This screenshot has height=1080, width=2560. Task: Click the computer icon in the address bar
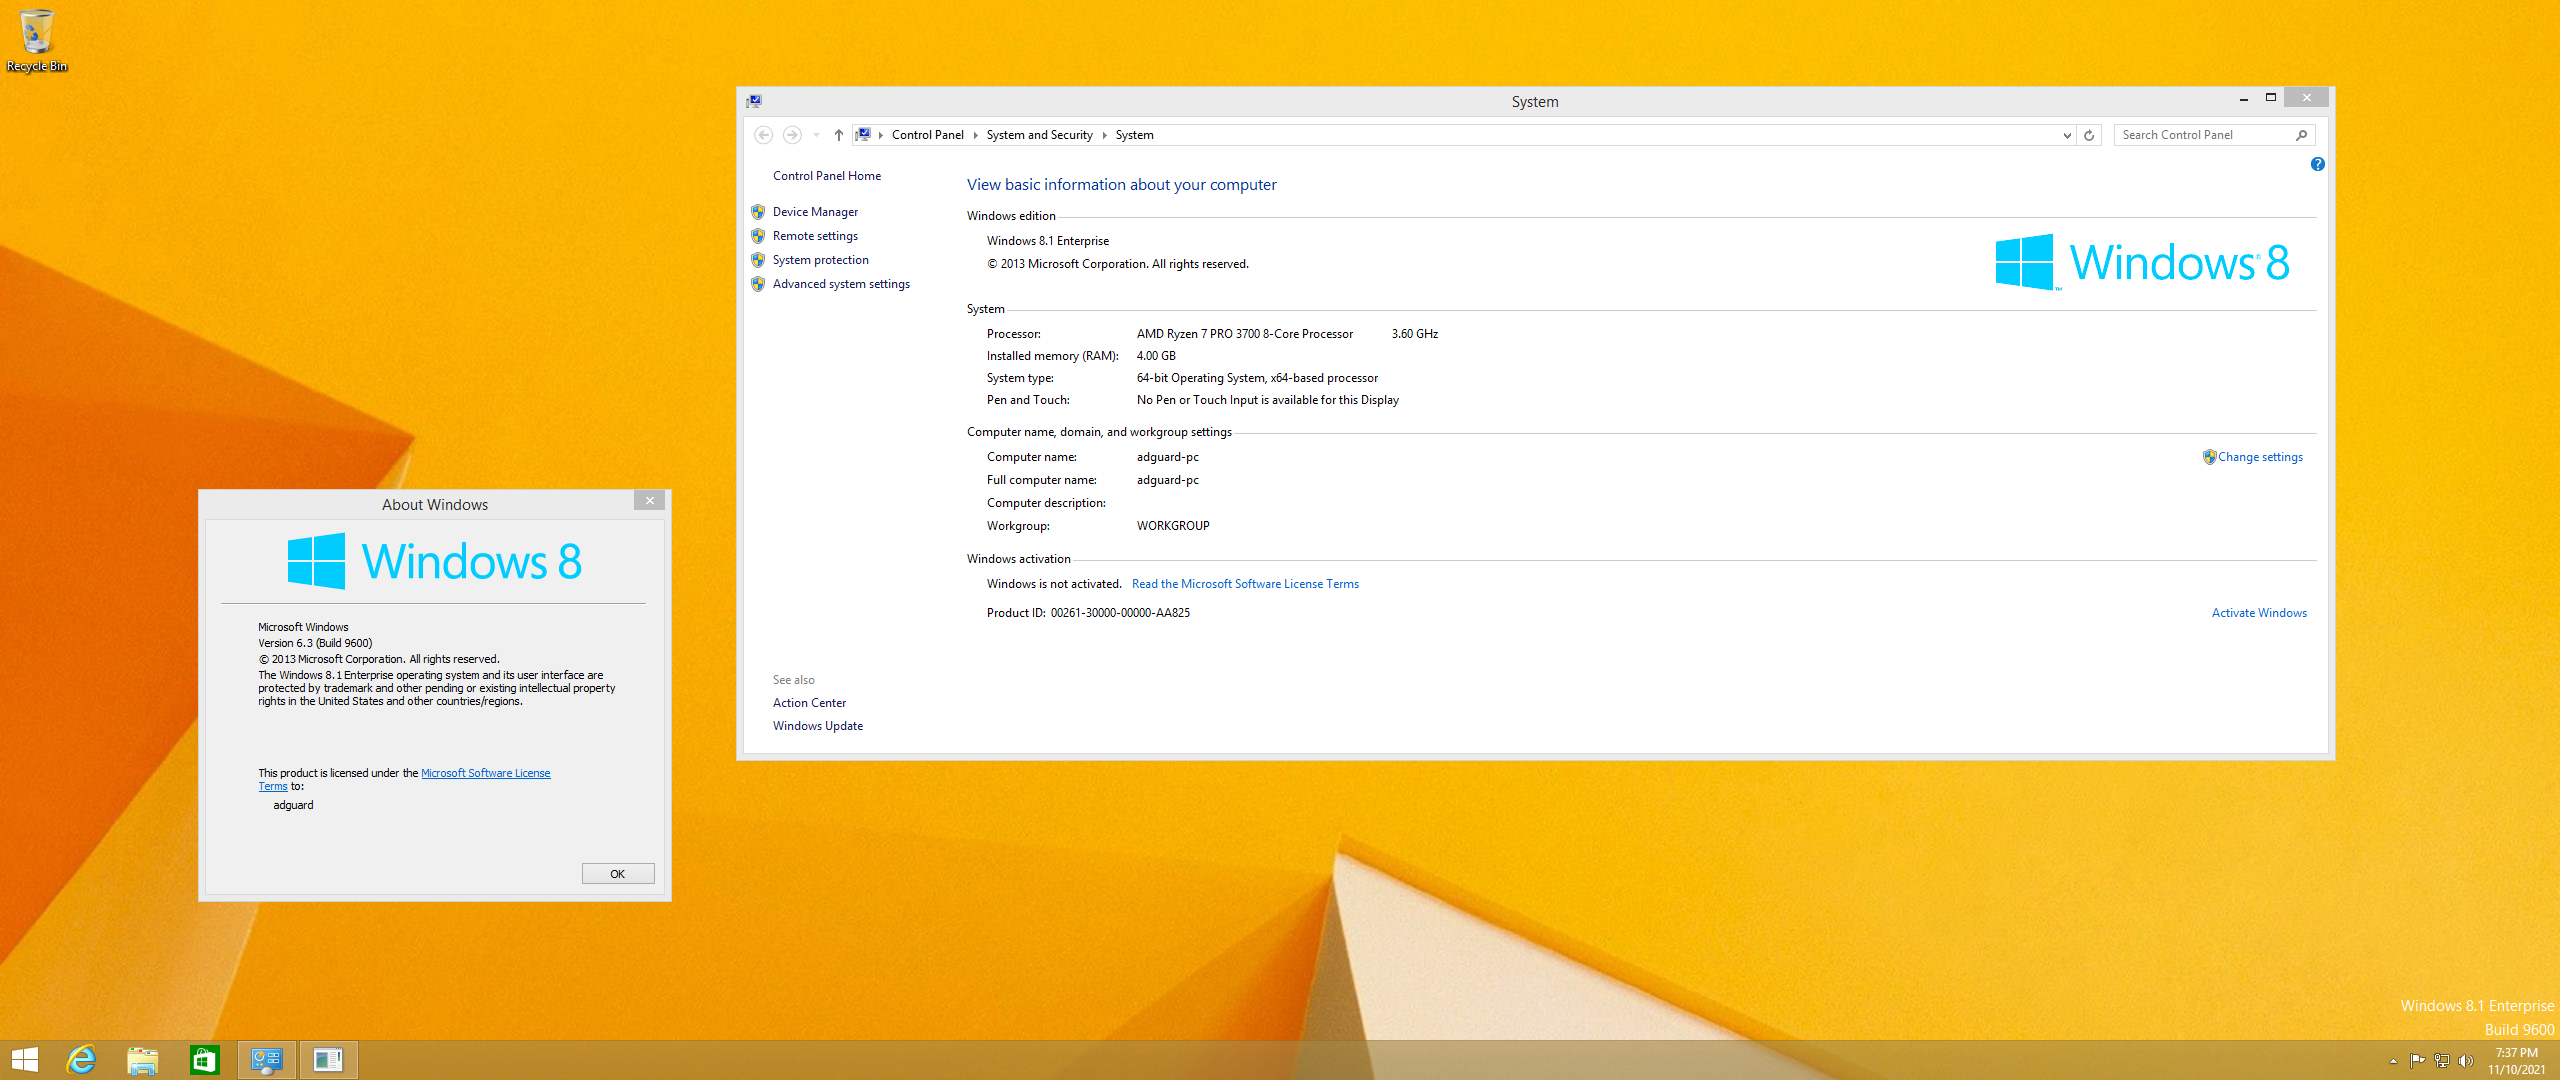[863, 135]
